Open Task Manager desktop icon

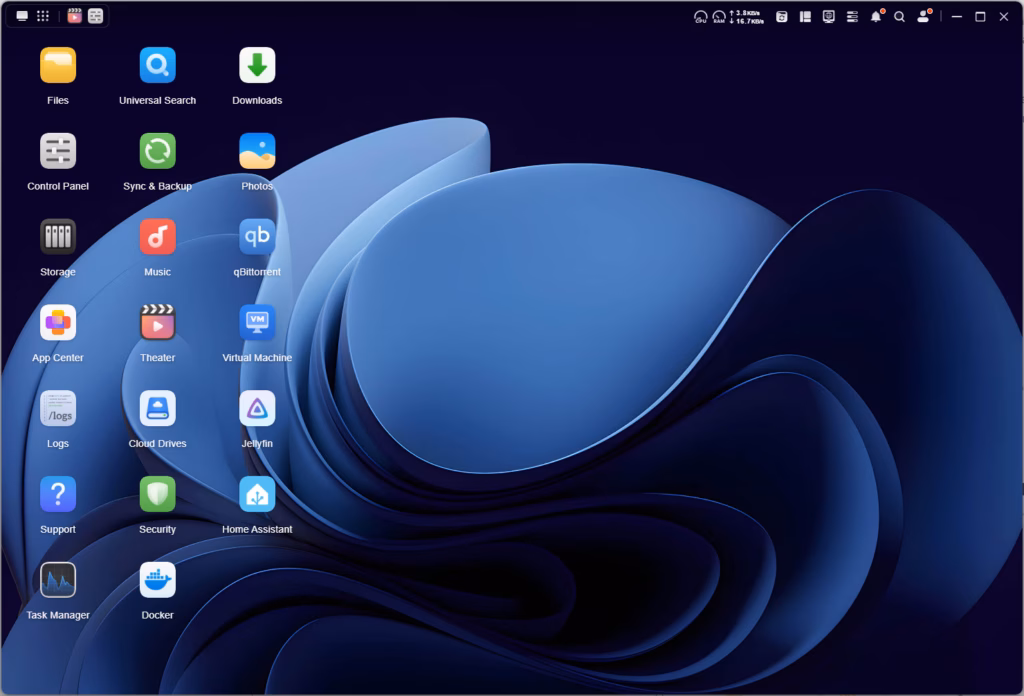pyautogui.click(x=58, y=581)
